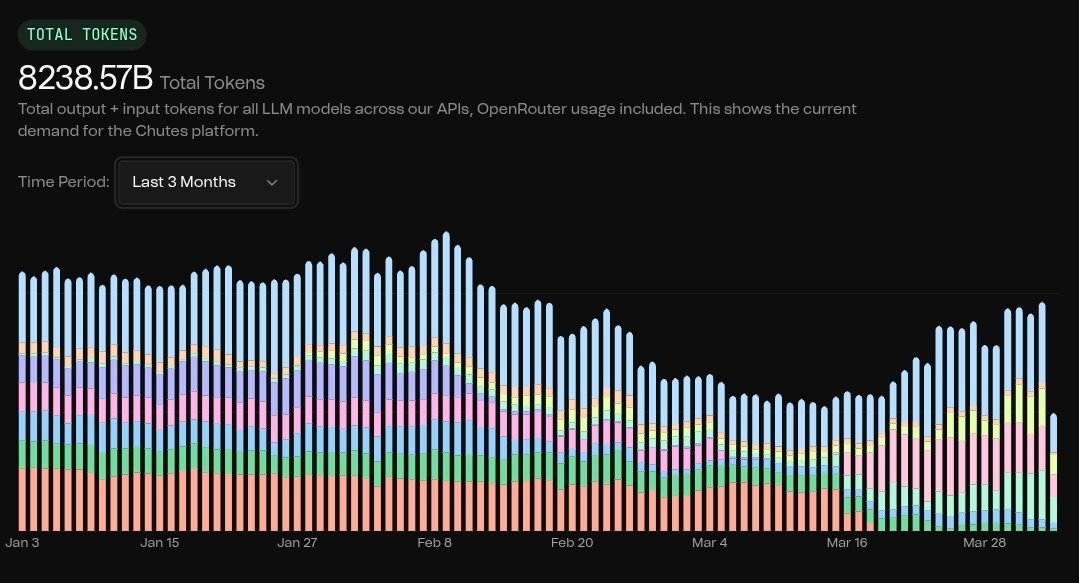Click the tallest bar in the chart near Feb 8

[446, 381]
